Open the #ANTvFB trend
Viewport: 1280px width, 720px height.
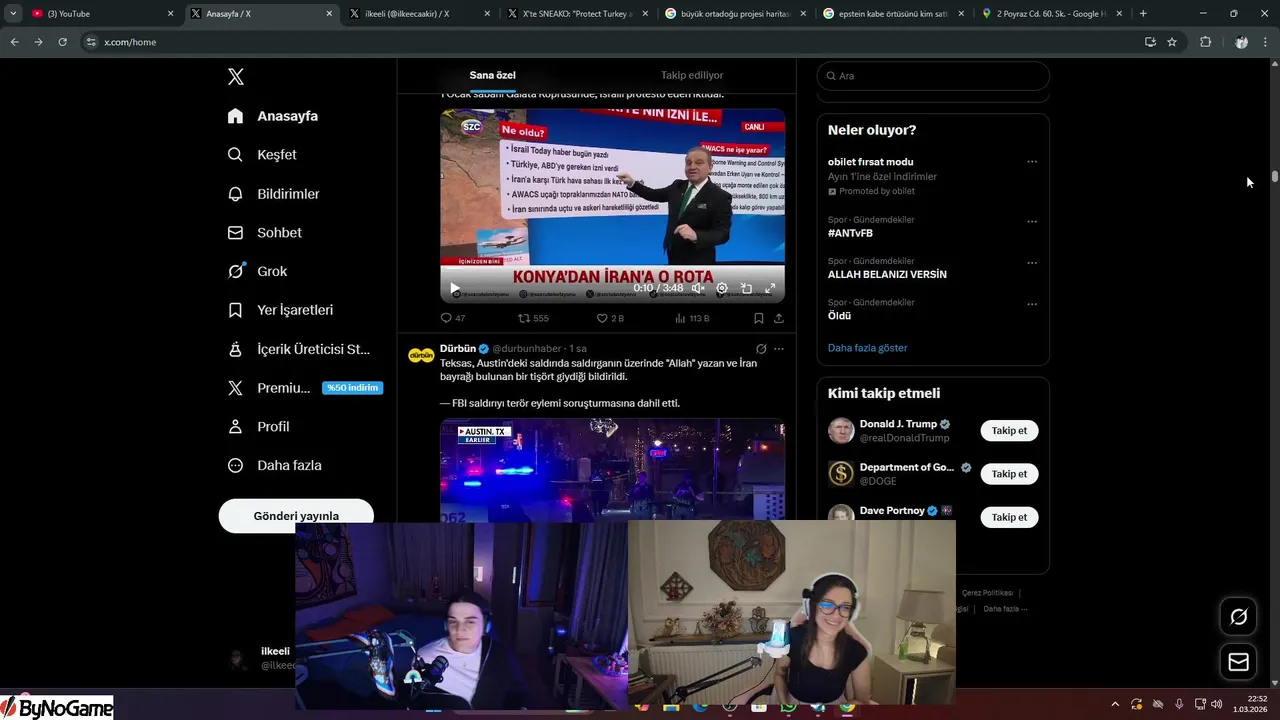coord(850,233)
